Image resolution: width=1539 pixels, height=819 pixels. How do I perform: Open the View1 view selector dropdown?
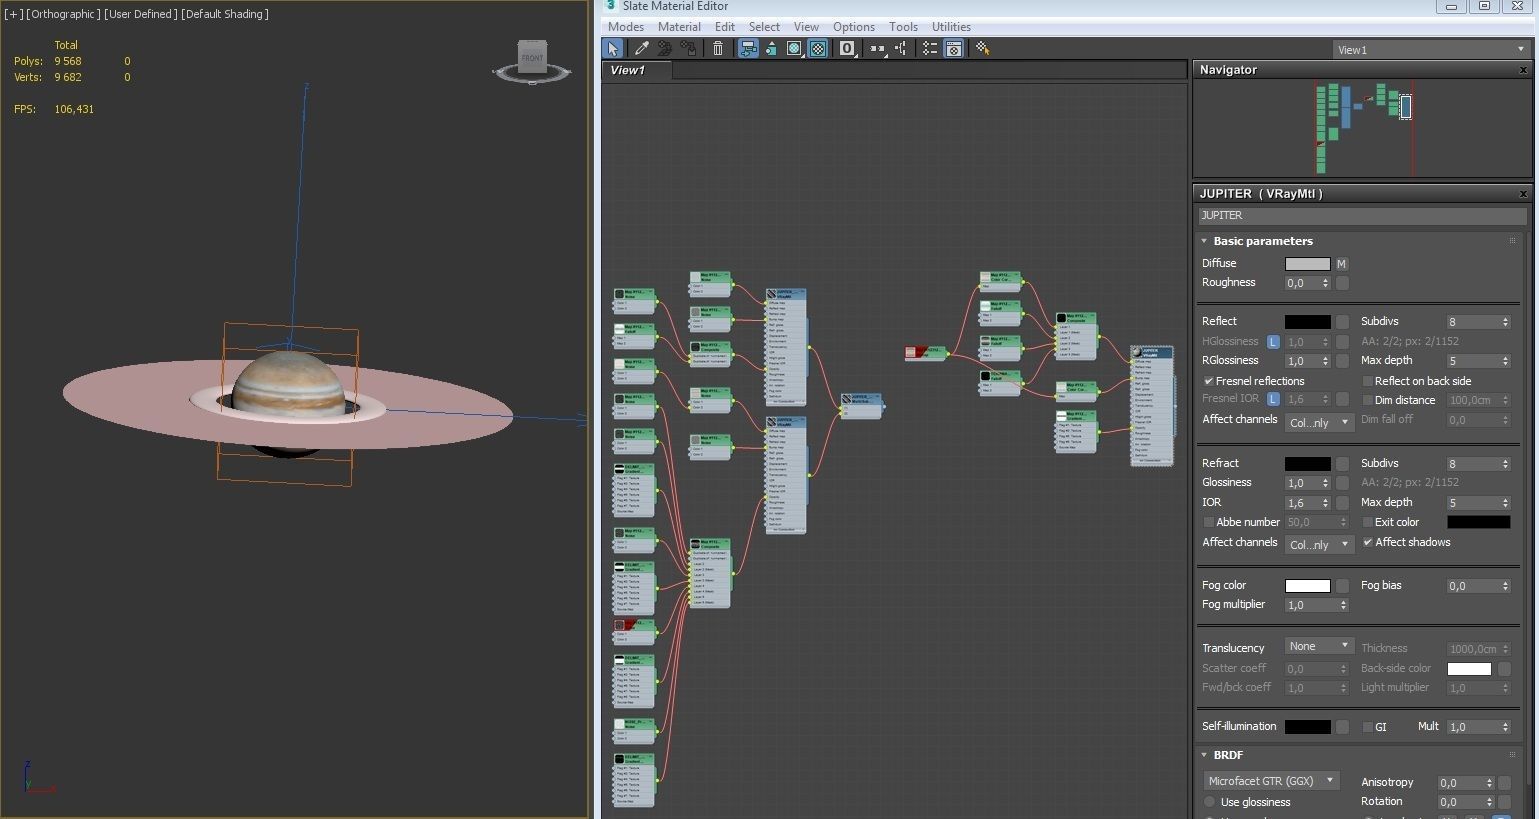(x=1431, y=49)
